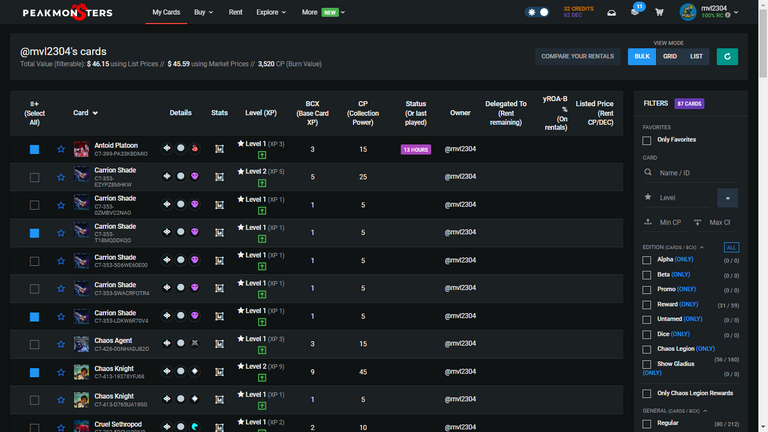
Task: Click the PeakMonsters logo
Action: 68,12
